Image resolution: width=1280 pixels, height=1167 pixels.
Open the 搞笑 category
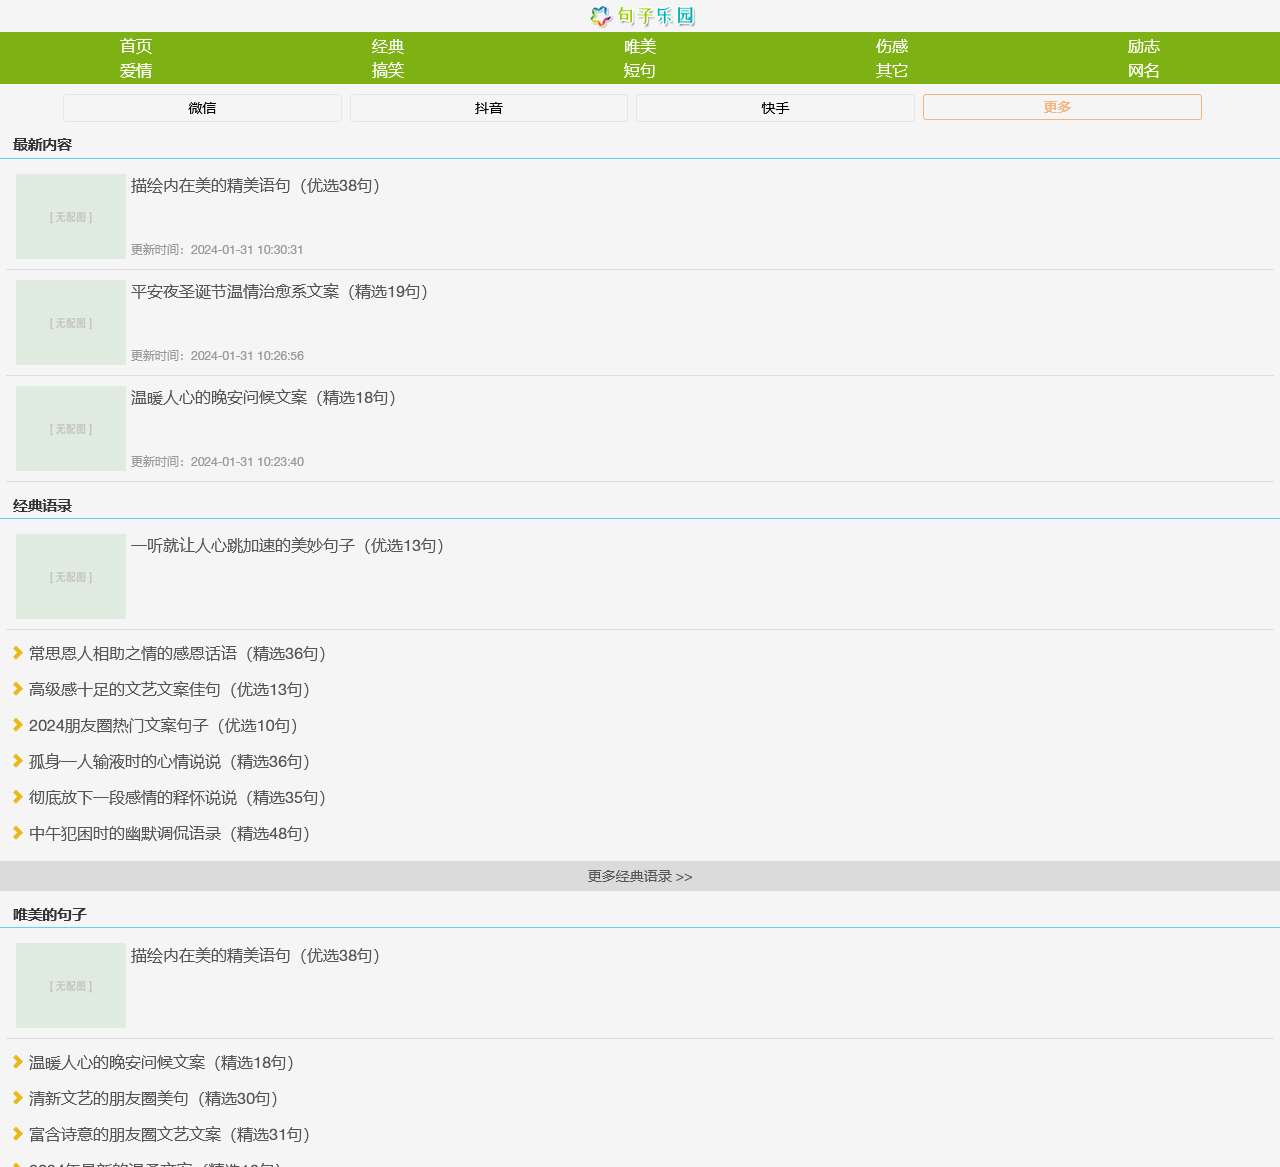[x=388, y=70]
